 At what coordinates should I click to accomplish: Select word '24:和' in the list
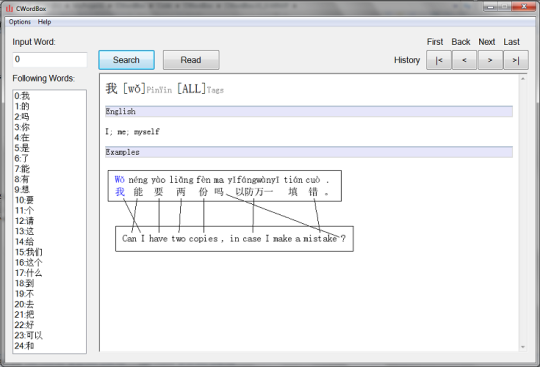(24, 346)
